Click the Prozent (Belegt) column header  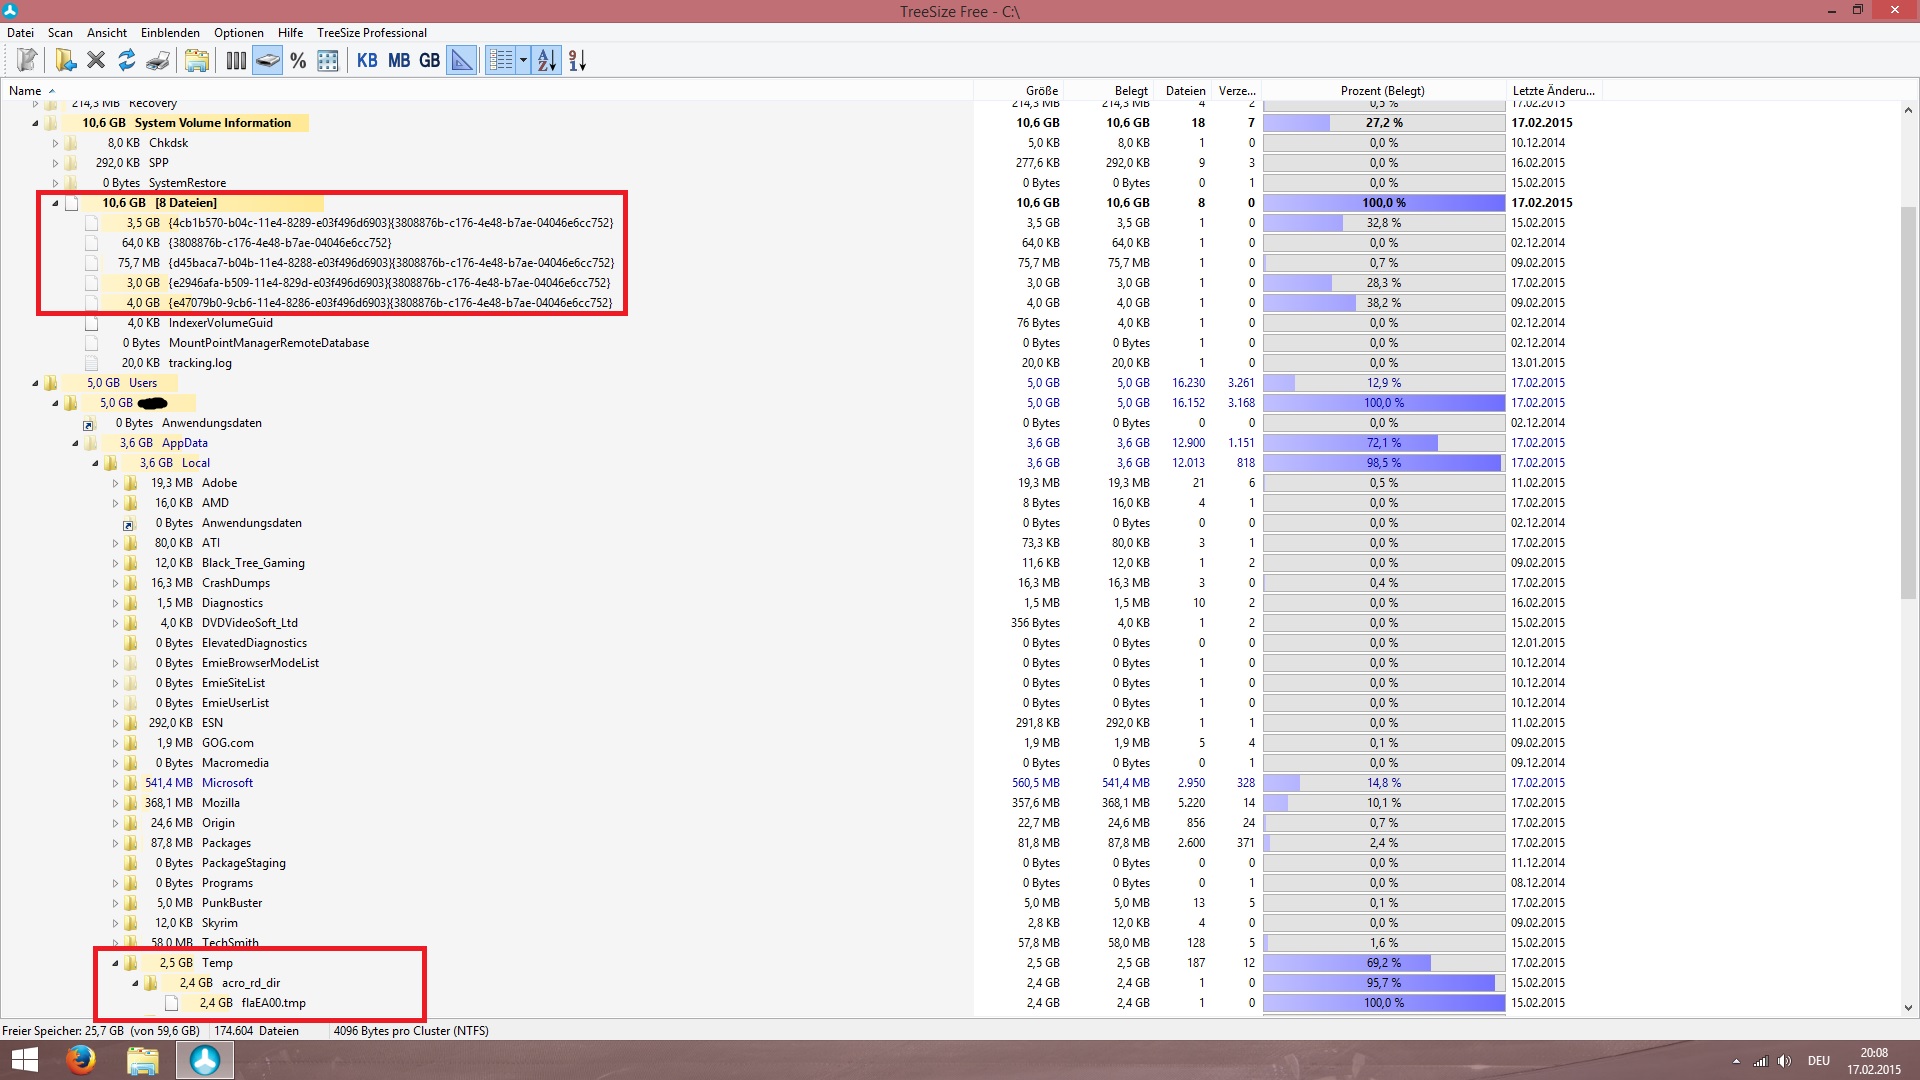[1382, 91]
